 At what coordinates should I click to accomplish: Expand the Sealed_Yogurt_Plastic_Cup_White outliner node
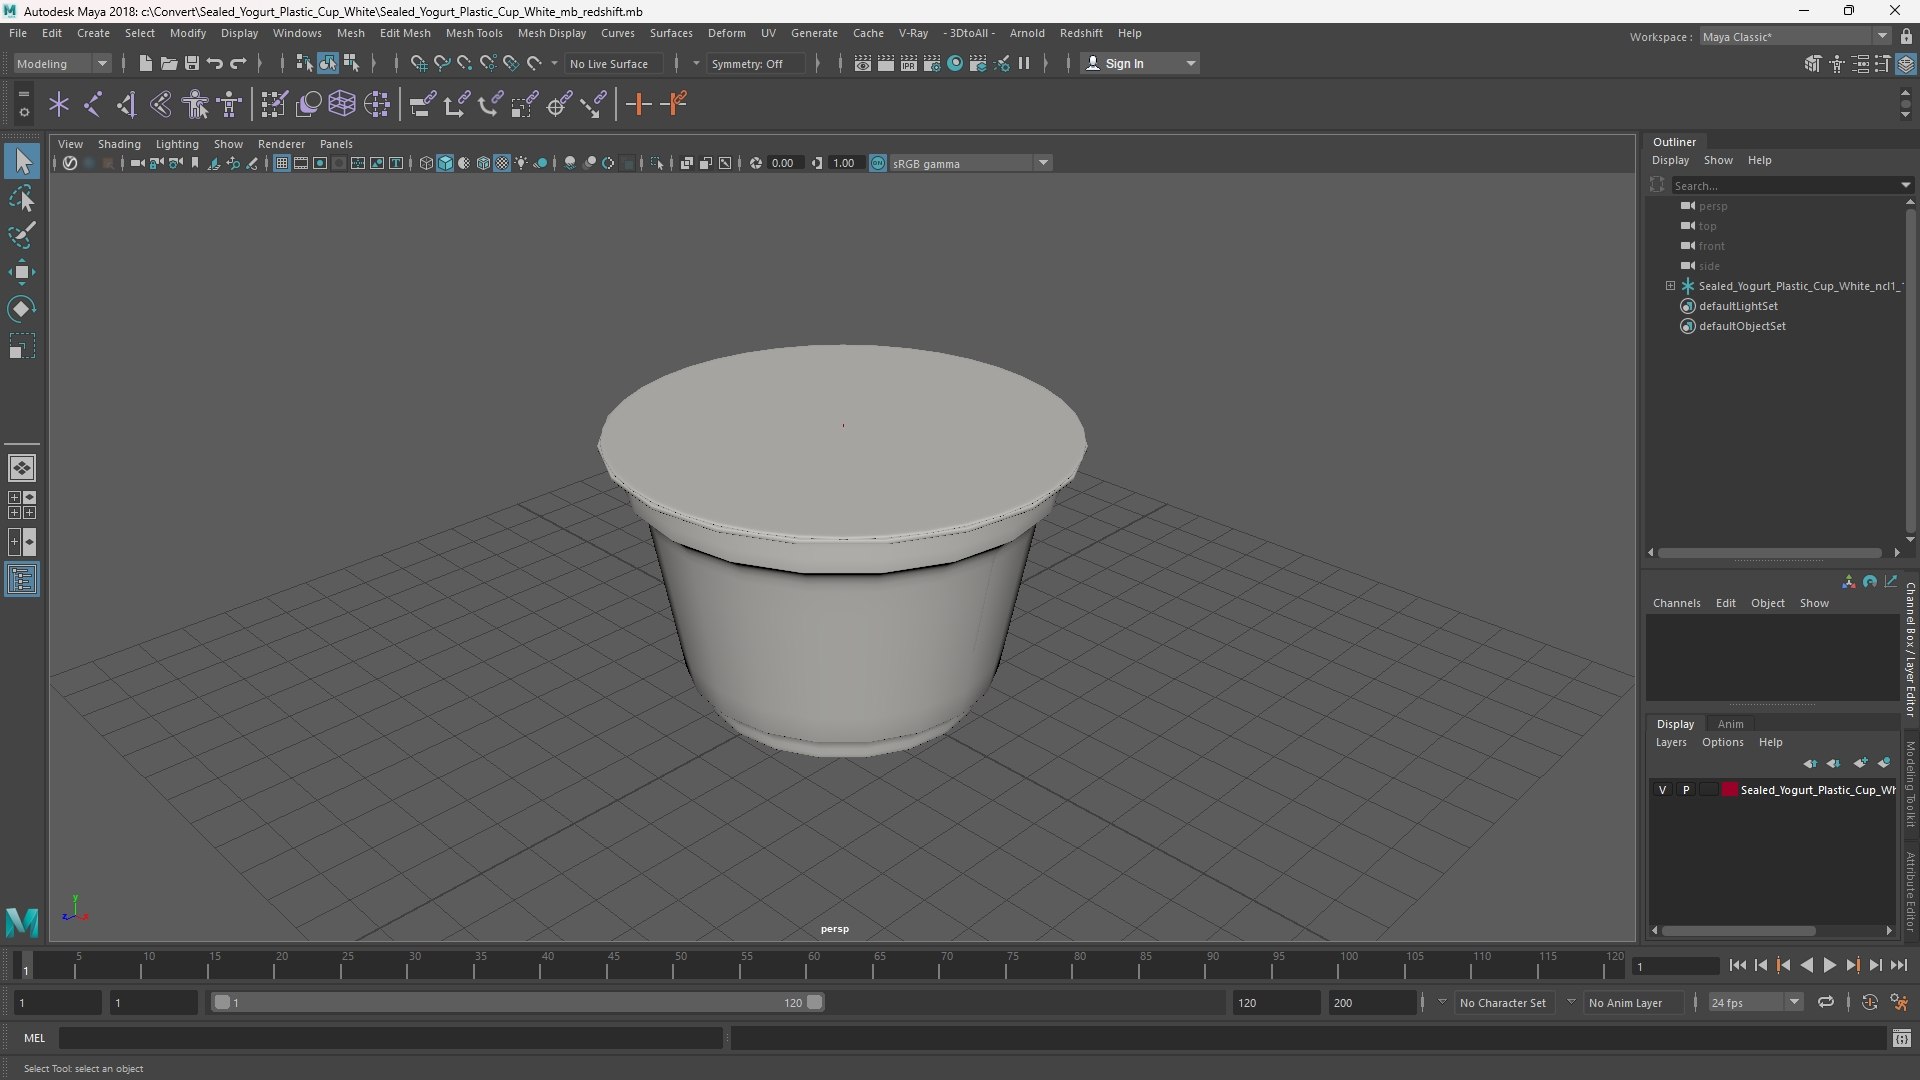pos(1670,286)
